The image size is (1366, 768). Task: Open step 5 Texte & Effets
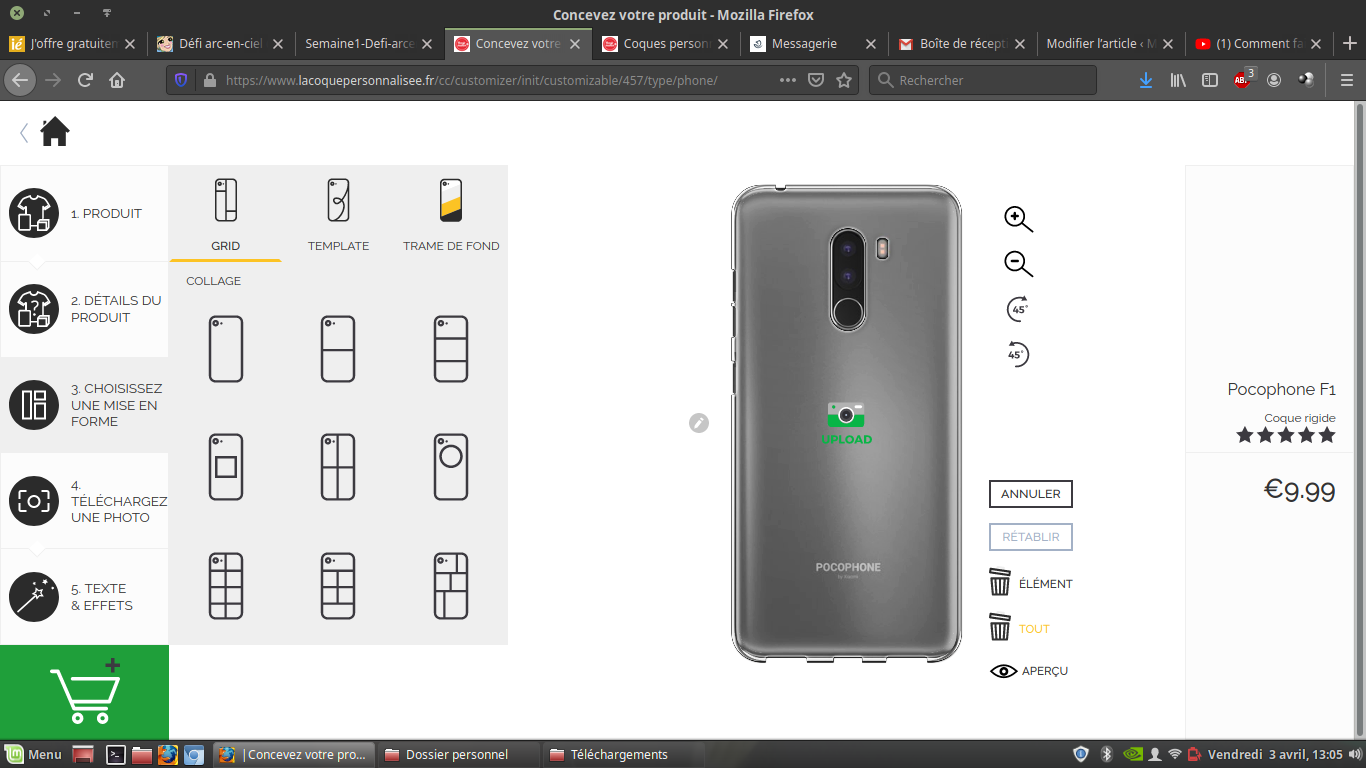tap(84, 597)
